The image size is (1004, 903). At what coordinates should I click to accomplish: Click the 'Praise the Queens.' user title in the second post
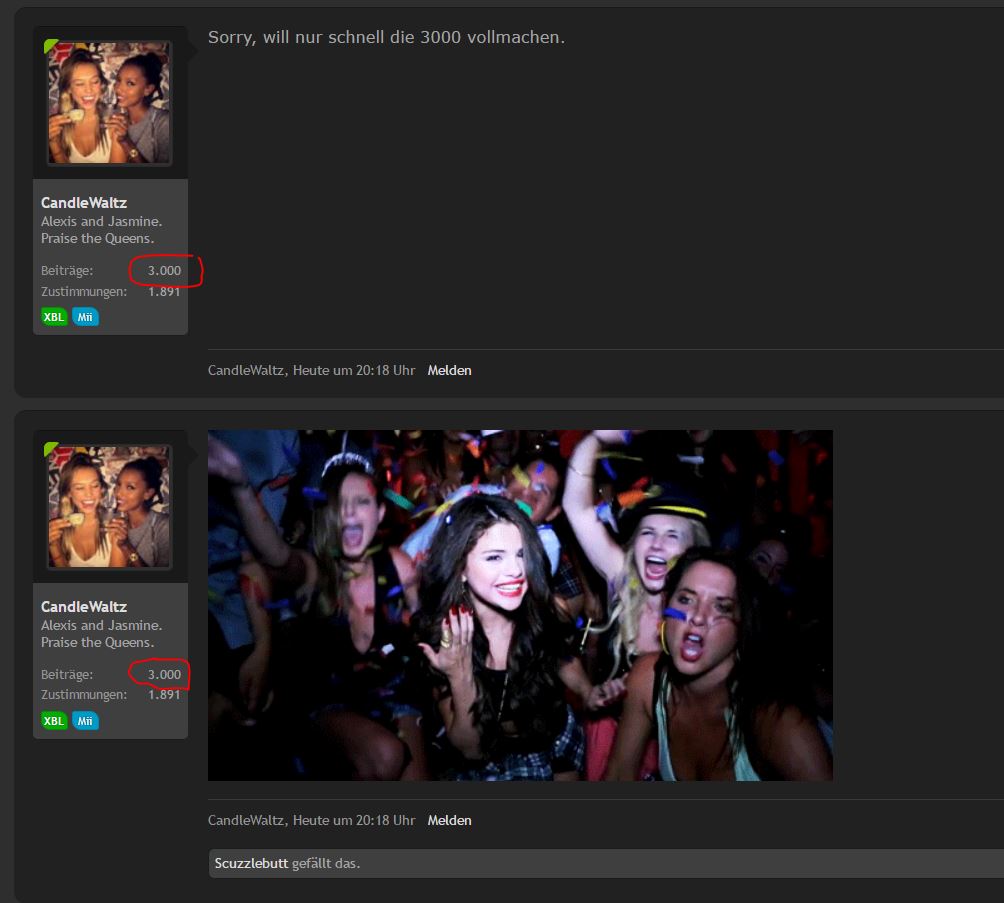(98, 642)
